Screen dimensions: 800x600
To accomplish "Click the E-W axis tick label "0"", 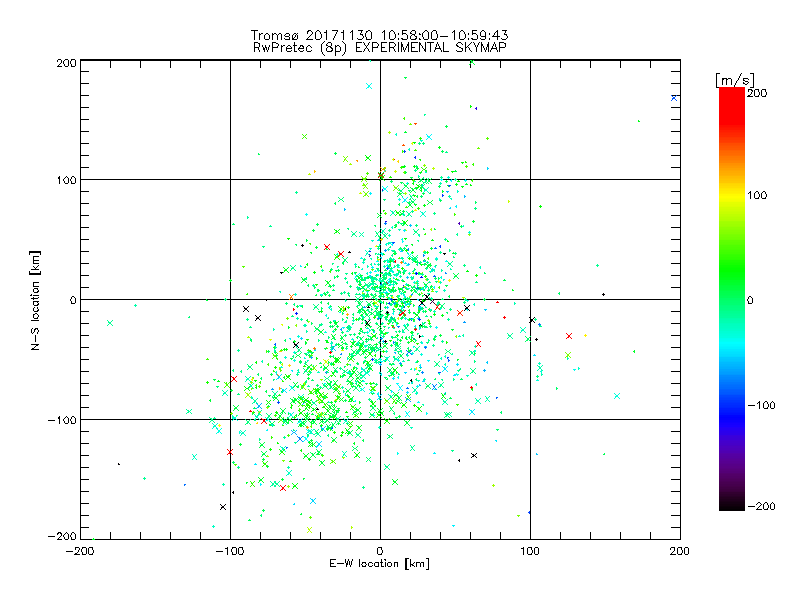I will pyautogui.click(x=380, y=551).
